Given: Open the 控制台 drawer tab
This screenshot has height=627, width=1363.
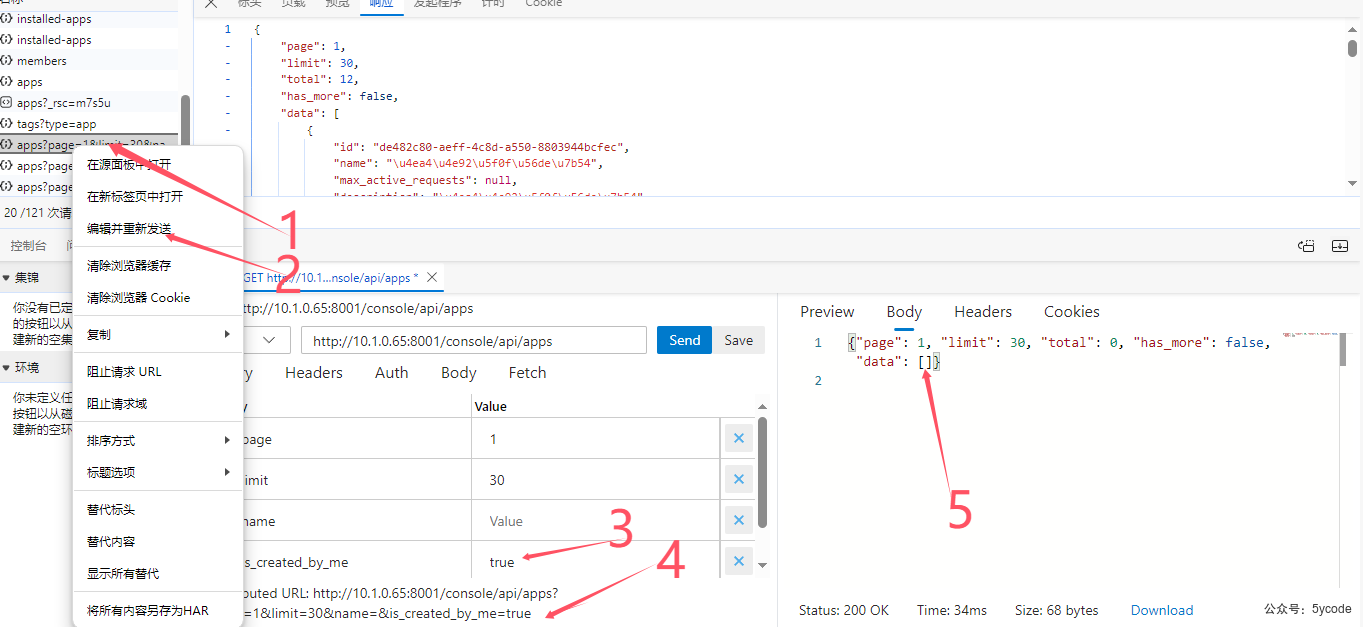Looking at the screenshot, I should point(28,245).
